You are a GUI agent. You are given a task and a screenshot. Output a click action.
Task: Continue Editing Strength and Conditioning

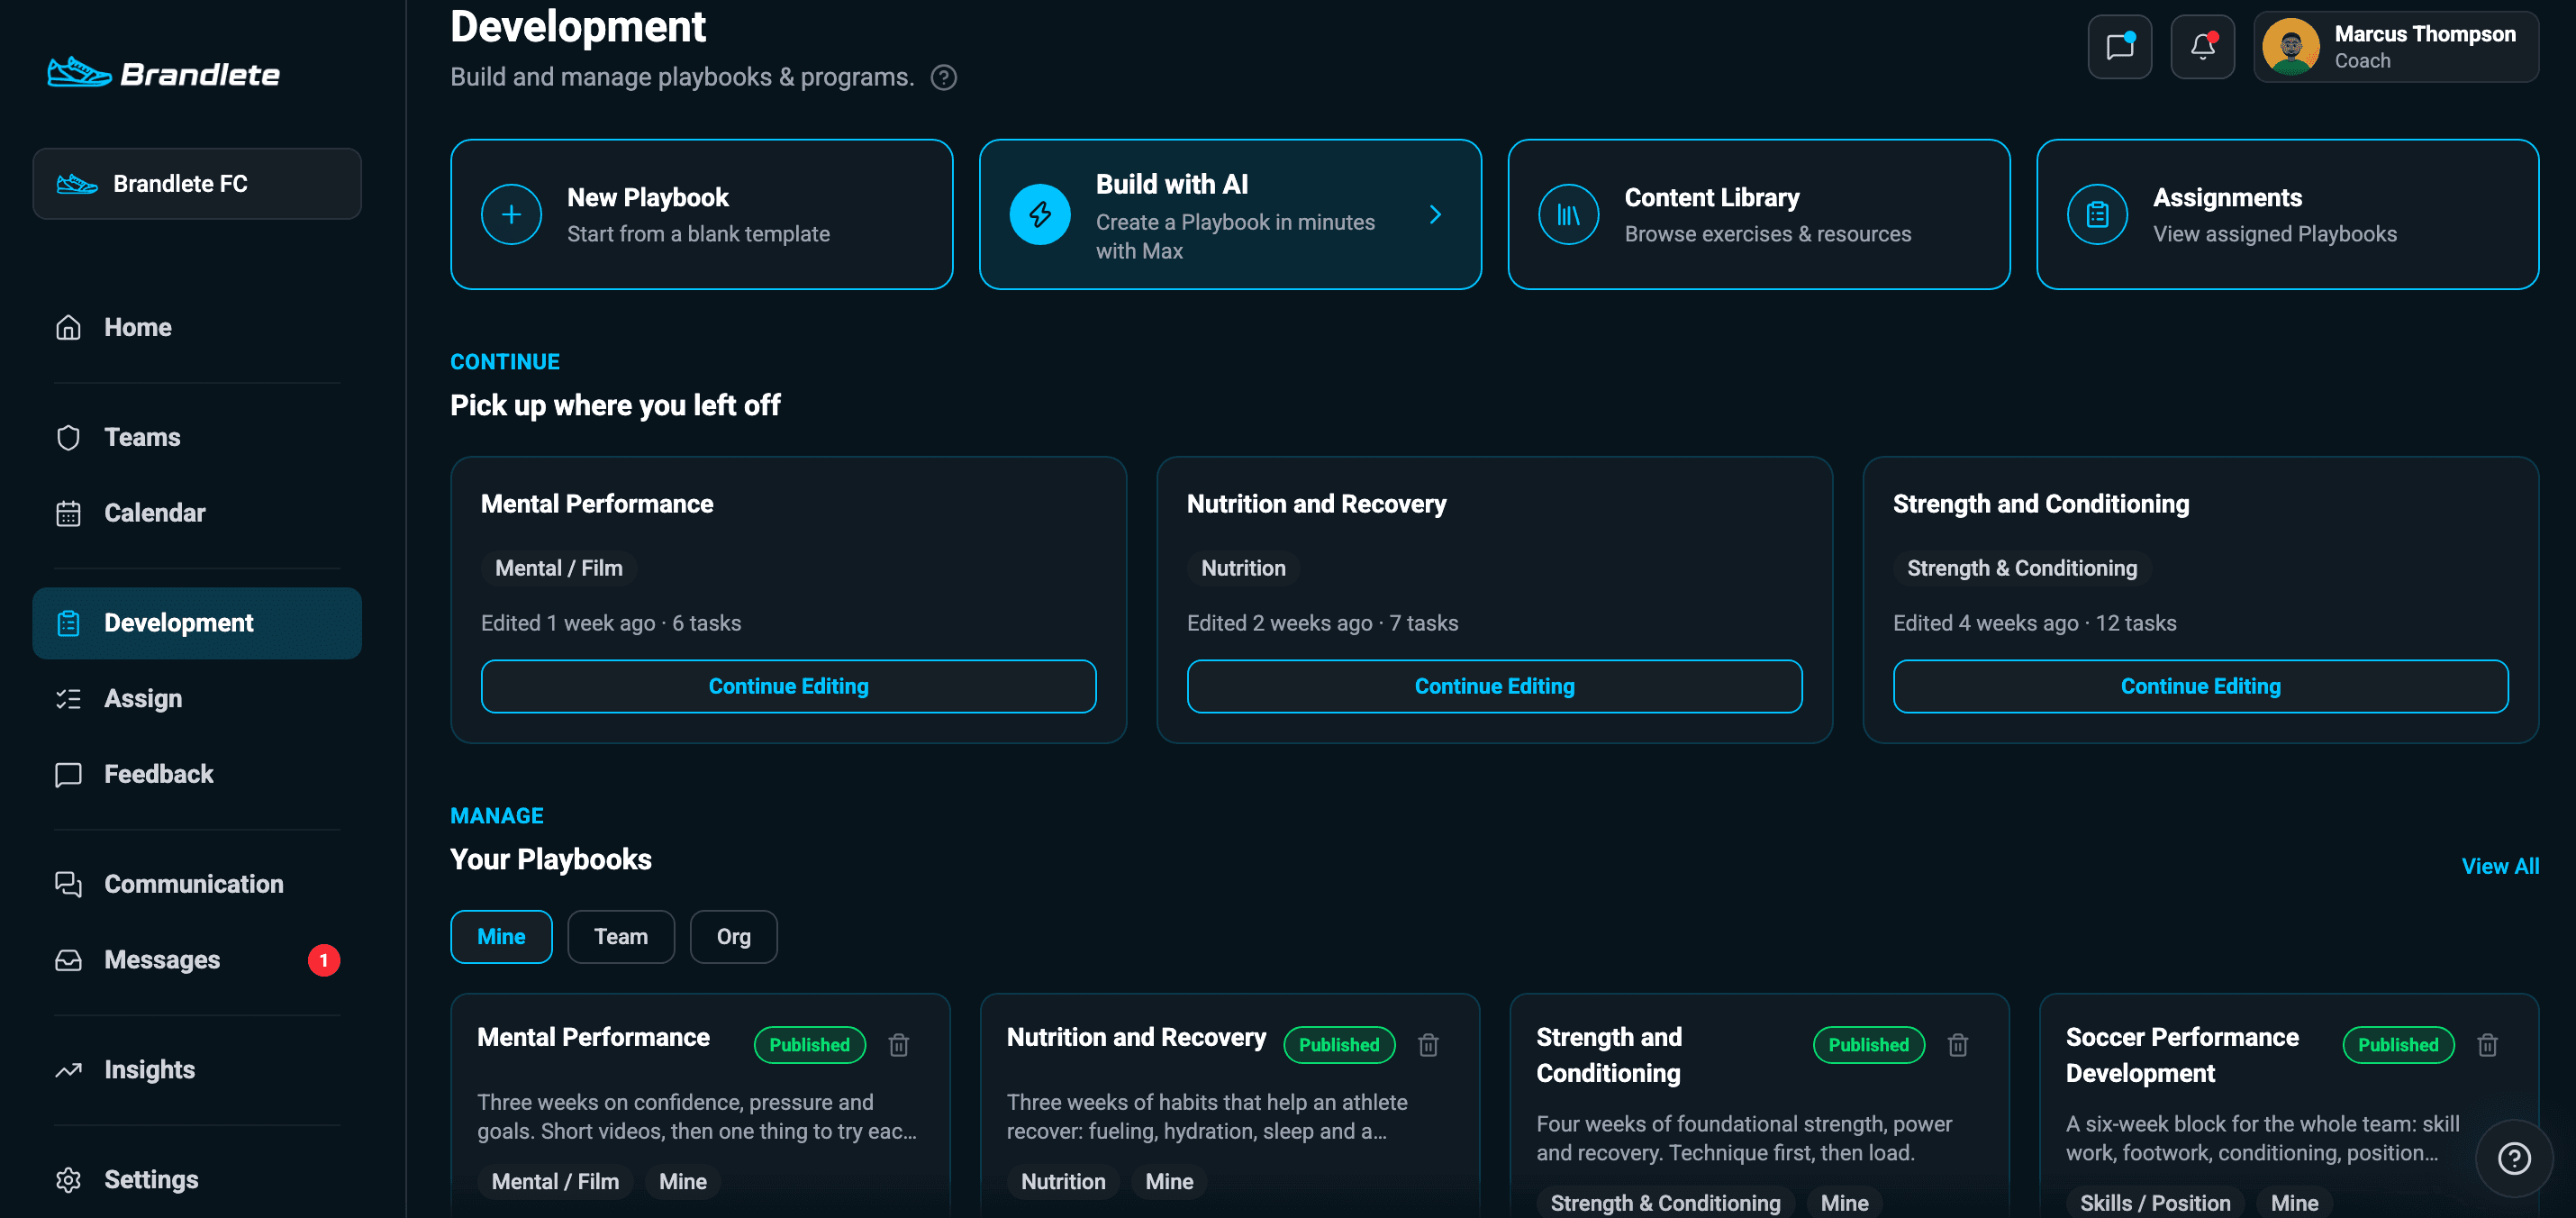(2200, 686)
